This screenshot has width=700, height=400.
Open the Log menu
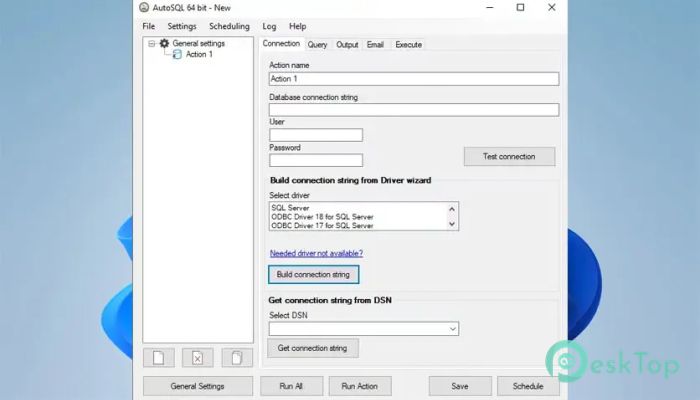pos(269,26)
